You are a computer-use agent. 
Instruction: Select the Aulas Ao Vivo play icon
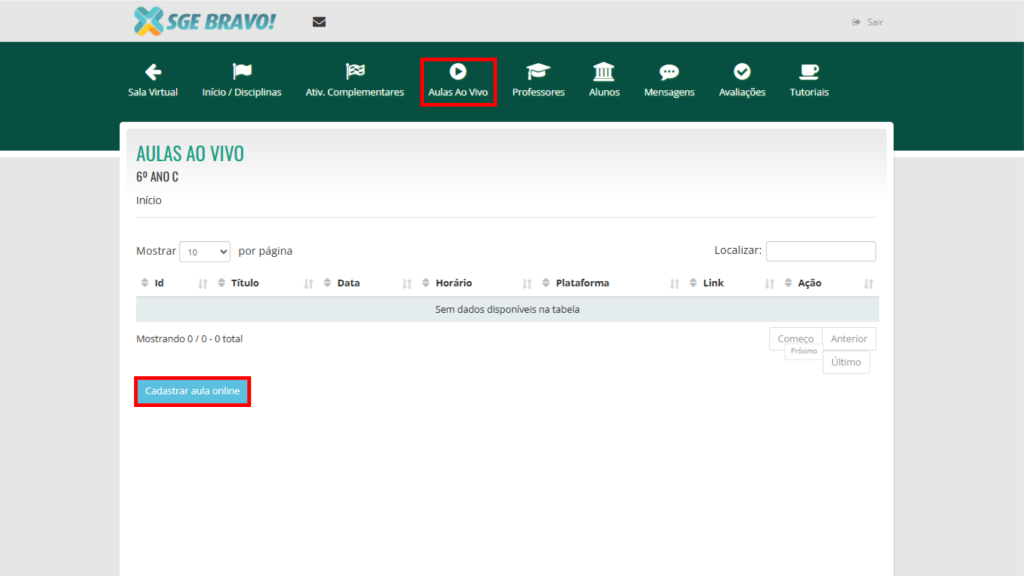tap(458, 72)
